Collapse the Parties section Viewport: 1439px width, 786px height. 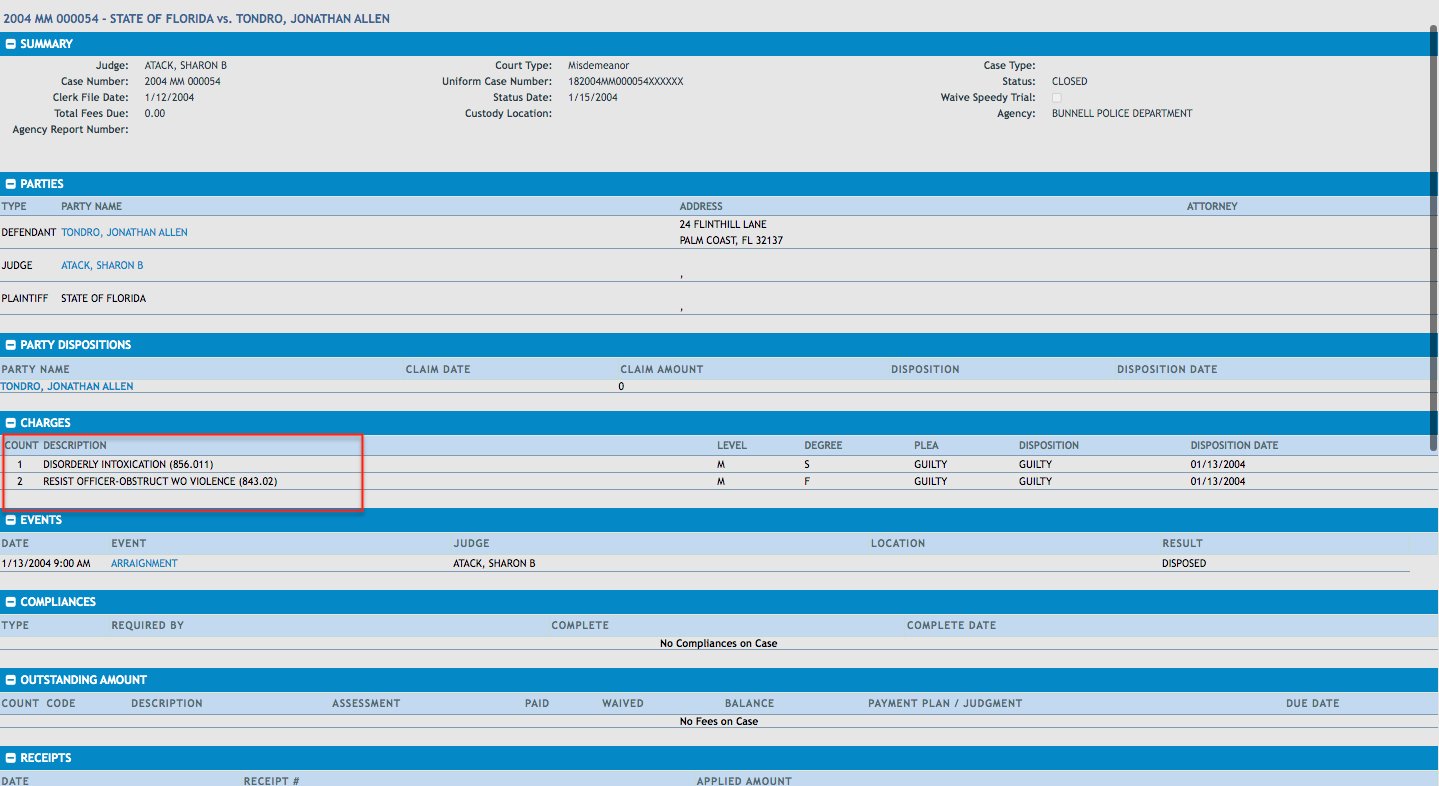tap(11, 184)
